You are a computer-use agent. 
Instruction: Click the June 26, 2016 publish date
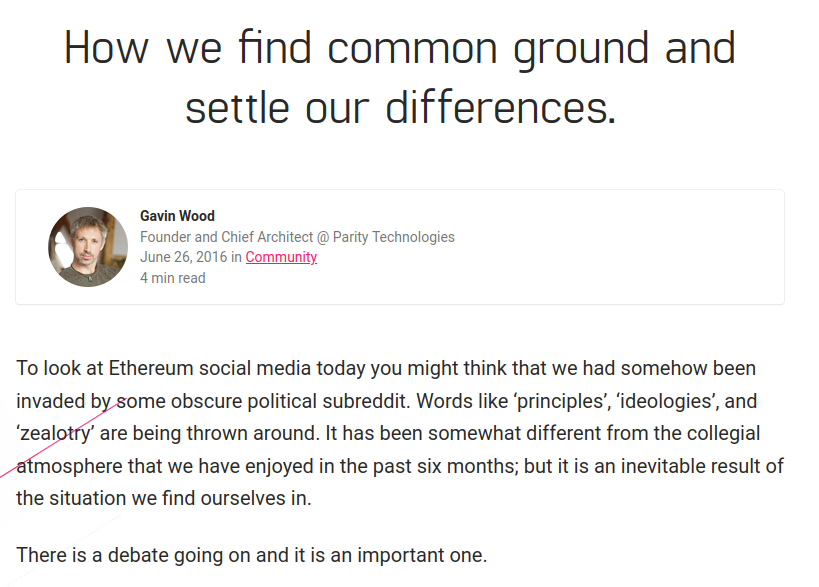click(x=183, y=257)
